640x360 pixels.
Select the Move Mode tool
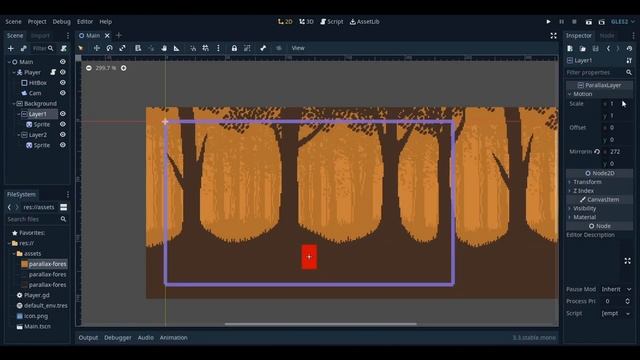tap(97, 48)
